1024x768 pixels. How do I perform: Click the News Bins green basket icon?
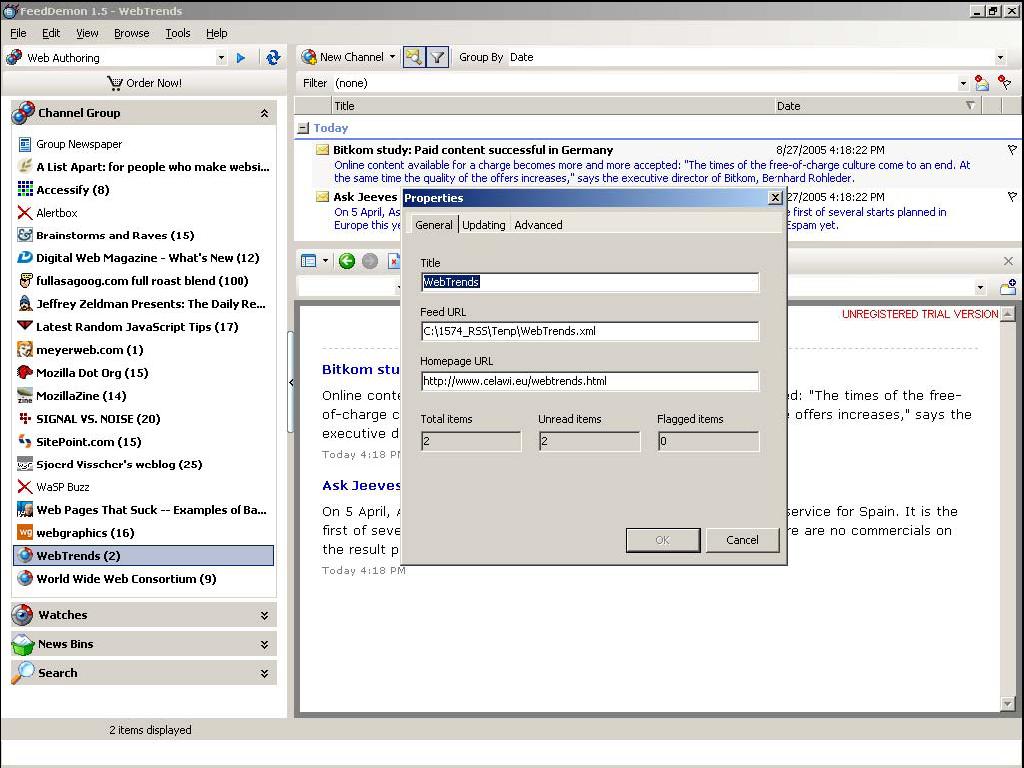[23, 644]
